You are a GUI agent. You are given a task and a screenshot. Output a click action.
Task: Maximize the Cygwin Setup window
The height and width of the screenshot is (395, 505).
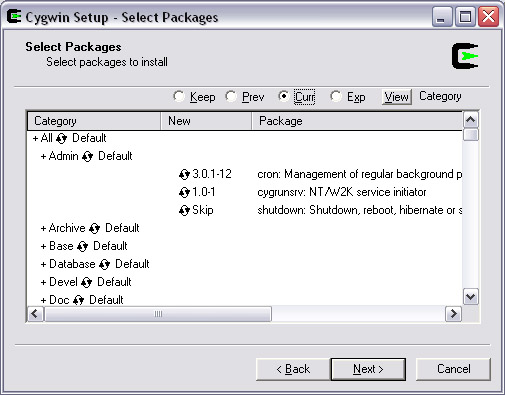(465, 17)
